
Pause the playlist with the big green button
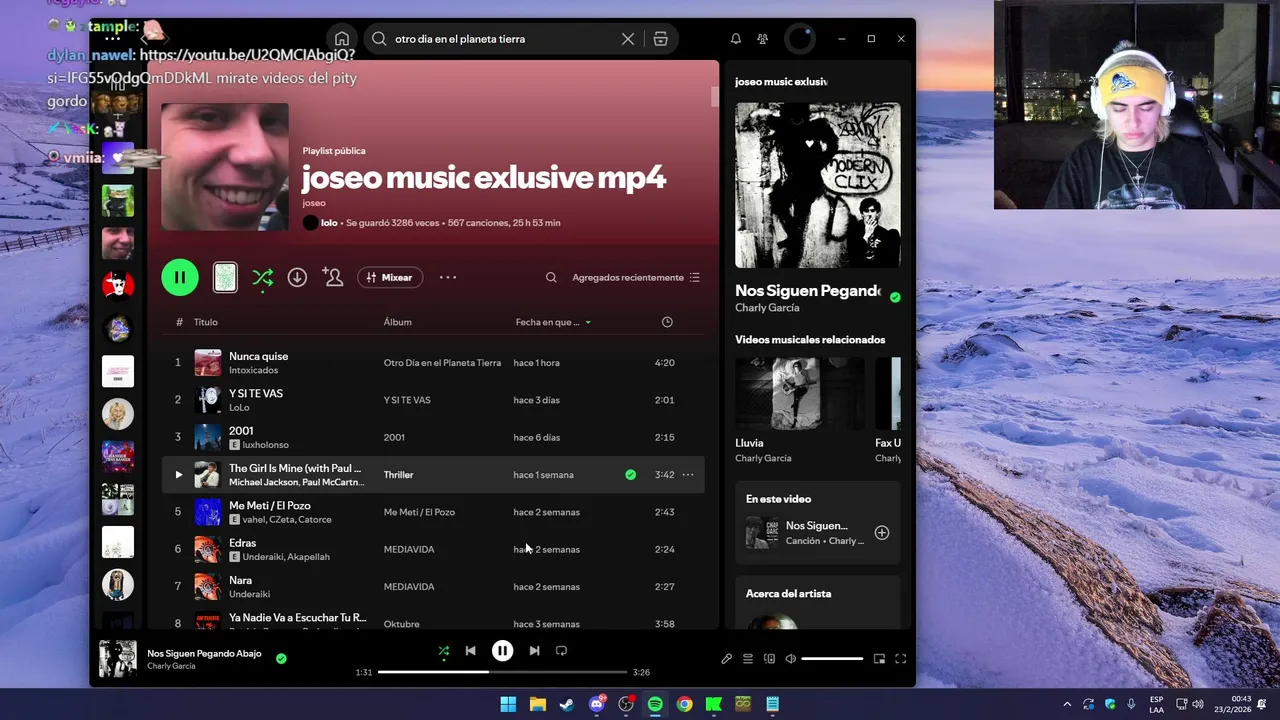click(180, 277)
